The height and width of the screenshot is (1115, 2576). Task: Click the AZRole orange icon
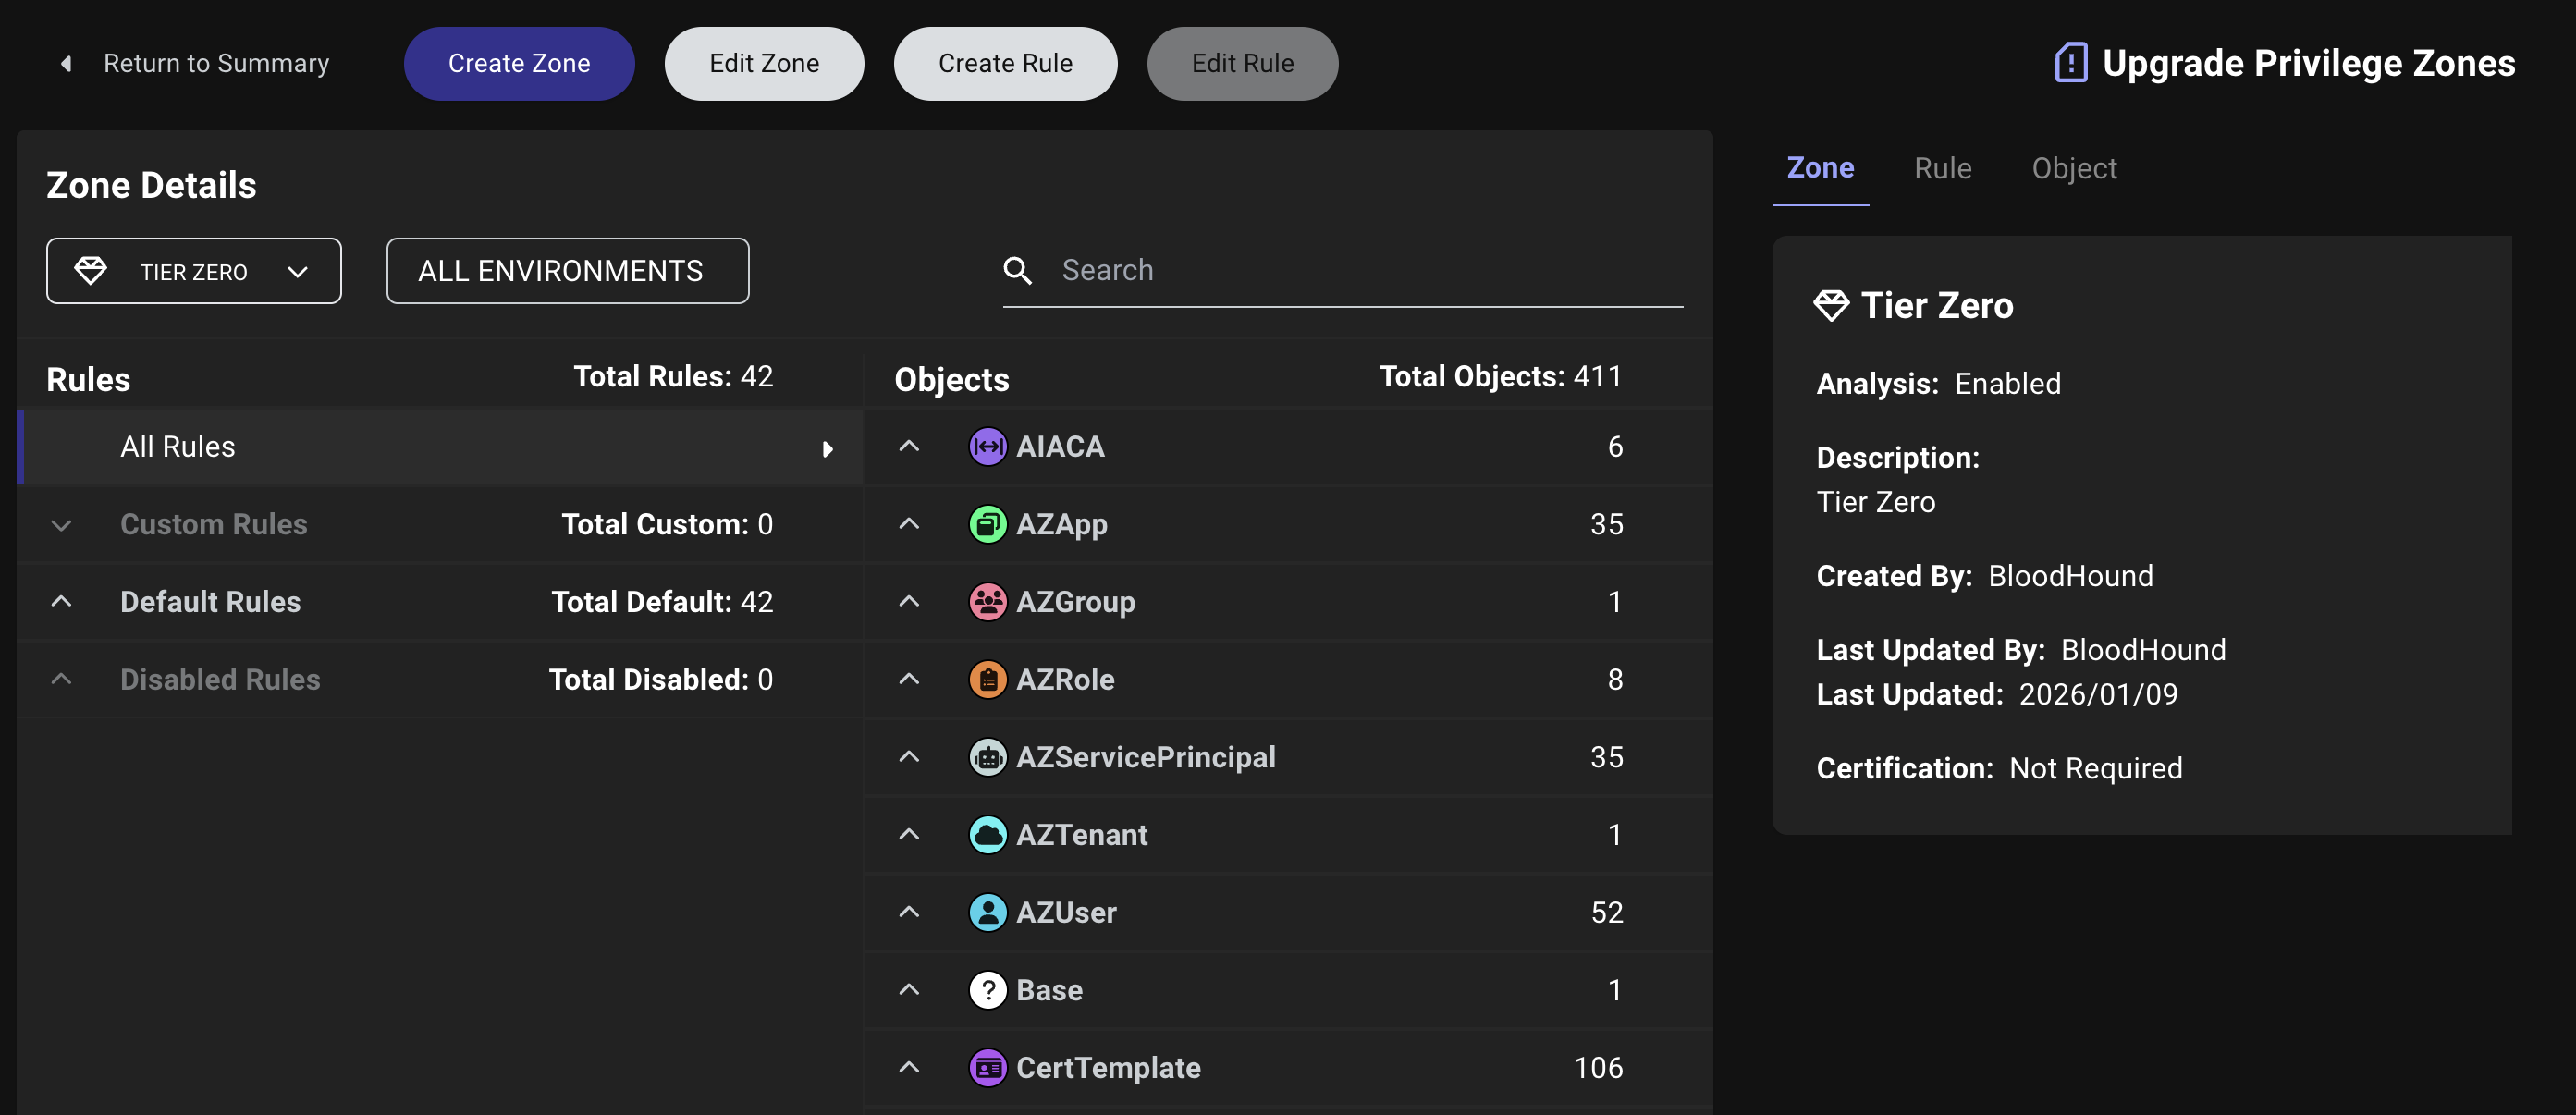point(987,679)
